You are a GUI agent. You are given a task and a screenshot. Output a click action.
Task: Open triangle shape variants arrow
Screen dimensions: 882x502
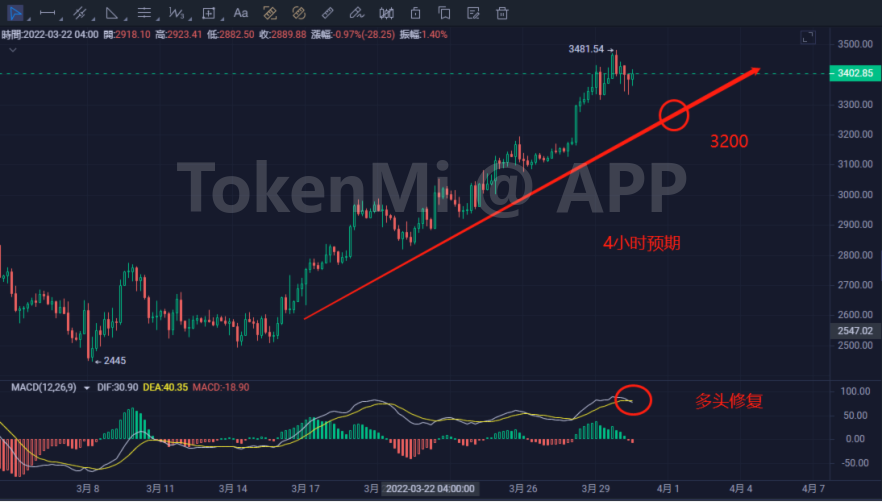point(125,19)
